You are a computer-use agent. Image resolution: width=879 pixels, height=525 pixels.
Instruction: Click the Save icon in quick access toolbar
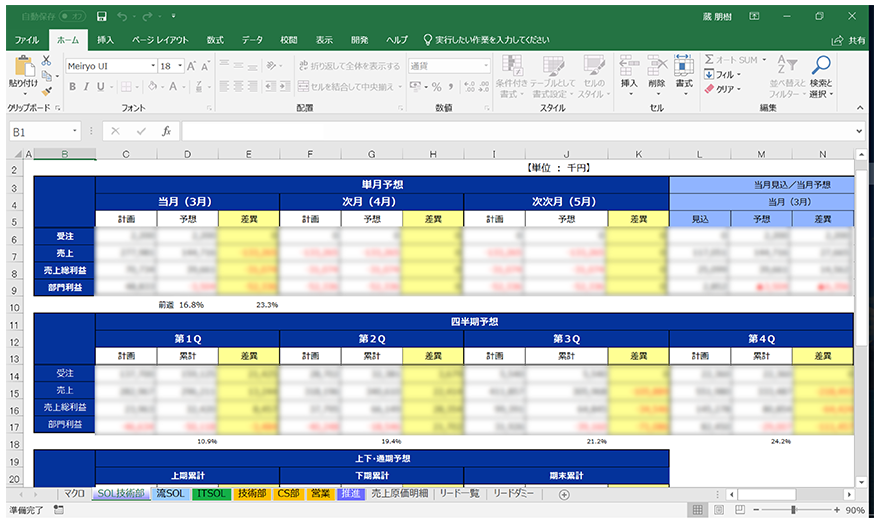pos(102,17)
